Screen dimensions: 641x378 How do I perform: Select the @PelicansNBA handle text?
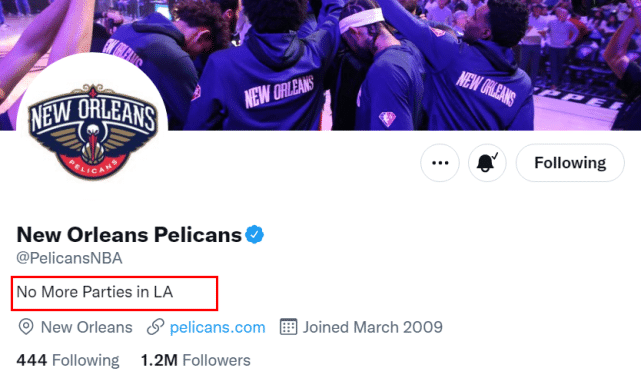click(x=69, y=258)
